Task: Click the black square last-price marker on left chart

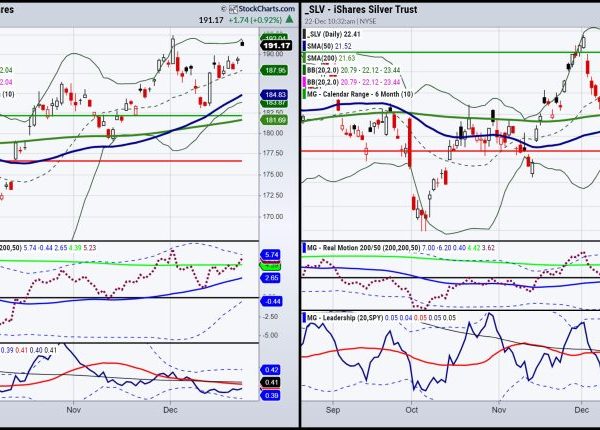Action: pos(242,44)
